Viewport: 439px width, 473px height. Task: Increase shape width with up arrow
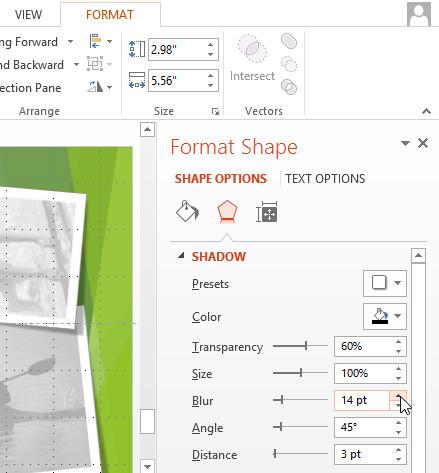210,76
